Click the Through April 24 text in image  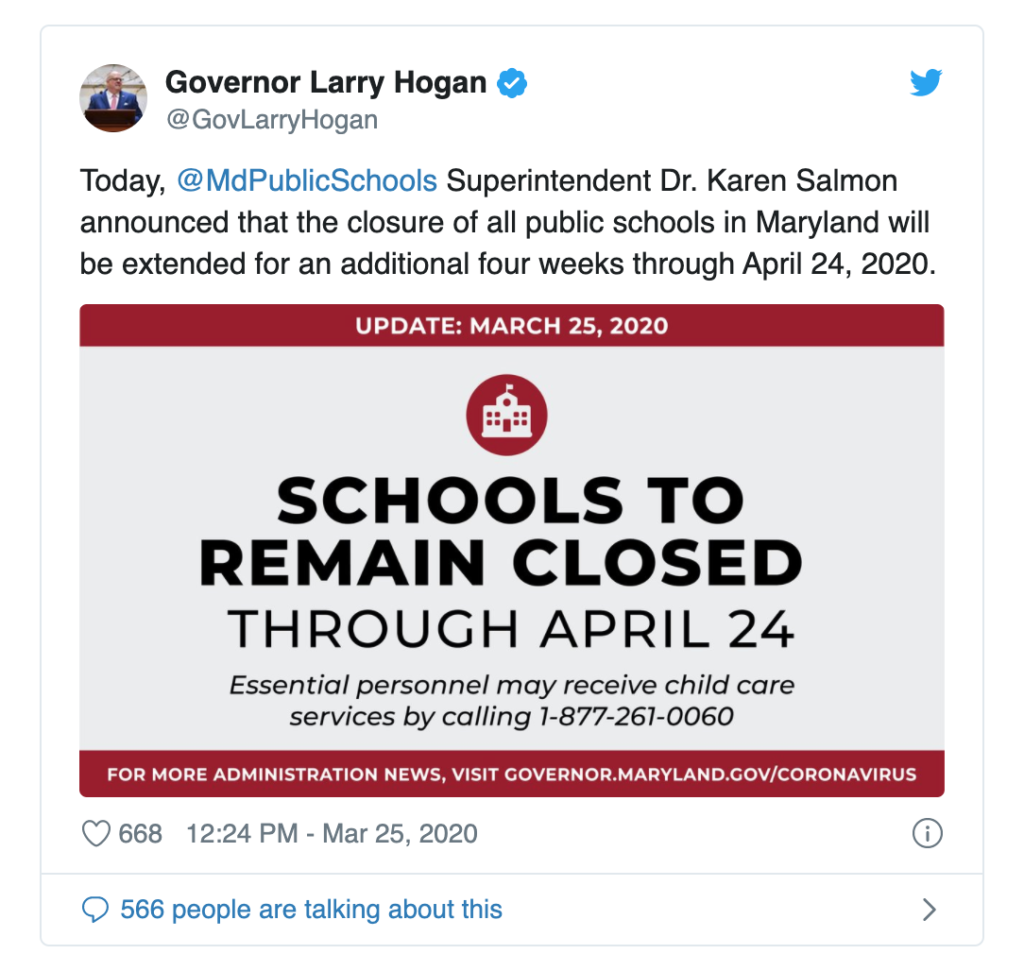(x=511, y=629)
